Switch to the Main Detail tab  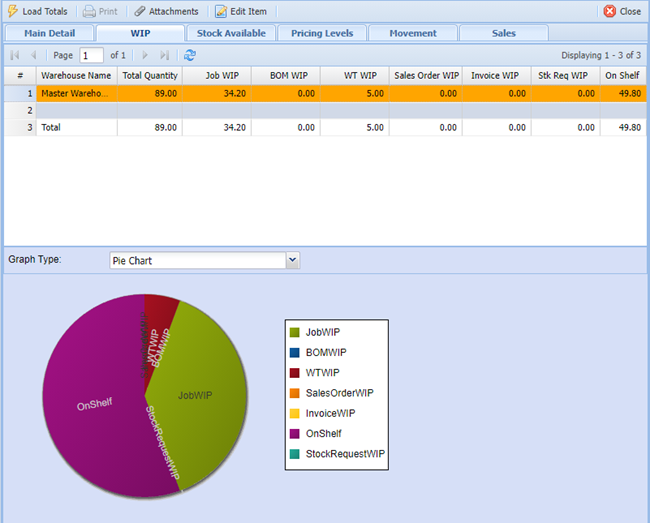(48, 33)
